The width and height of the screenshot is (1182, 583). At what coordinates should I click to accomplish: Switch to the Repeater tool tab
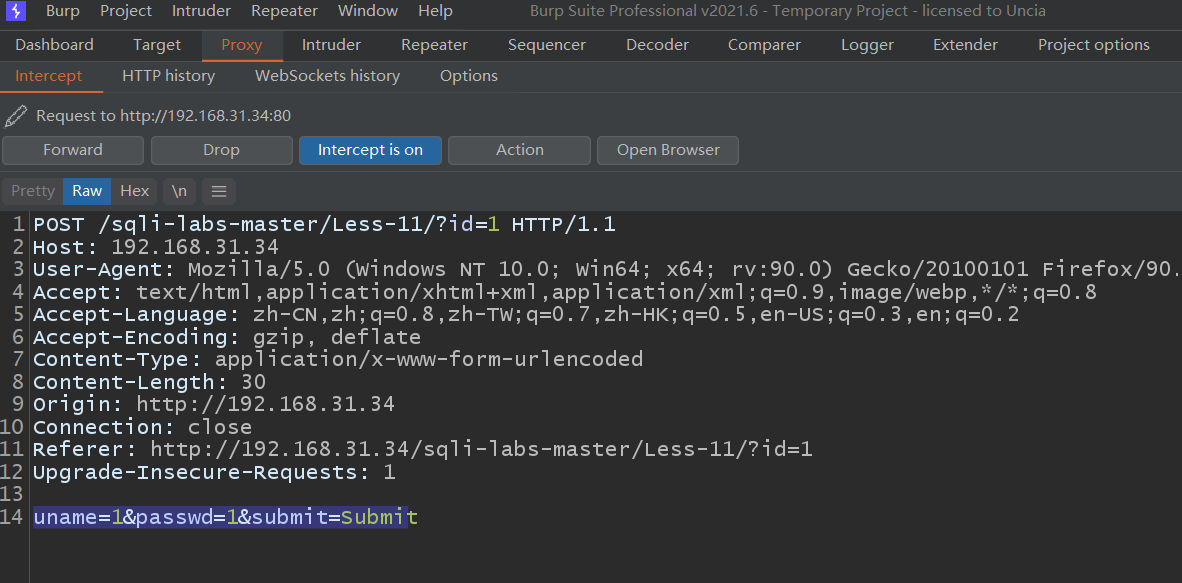(434, 45)
